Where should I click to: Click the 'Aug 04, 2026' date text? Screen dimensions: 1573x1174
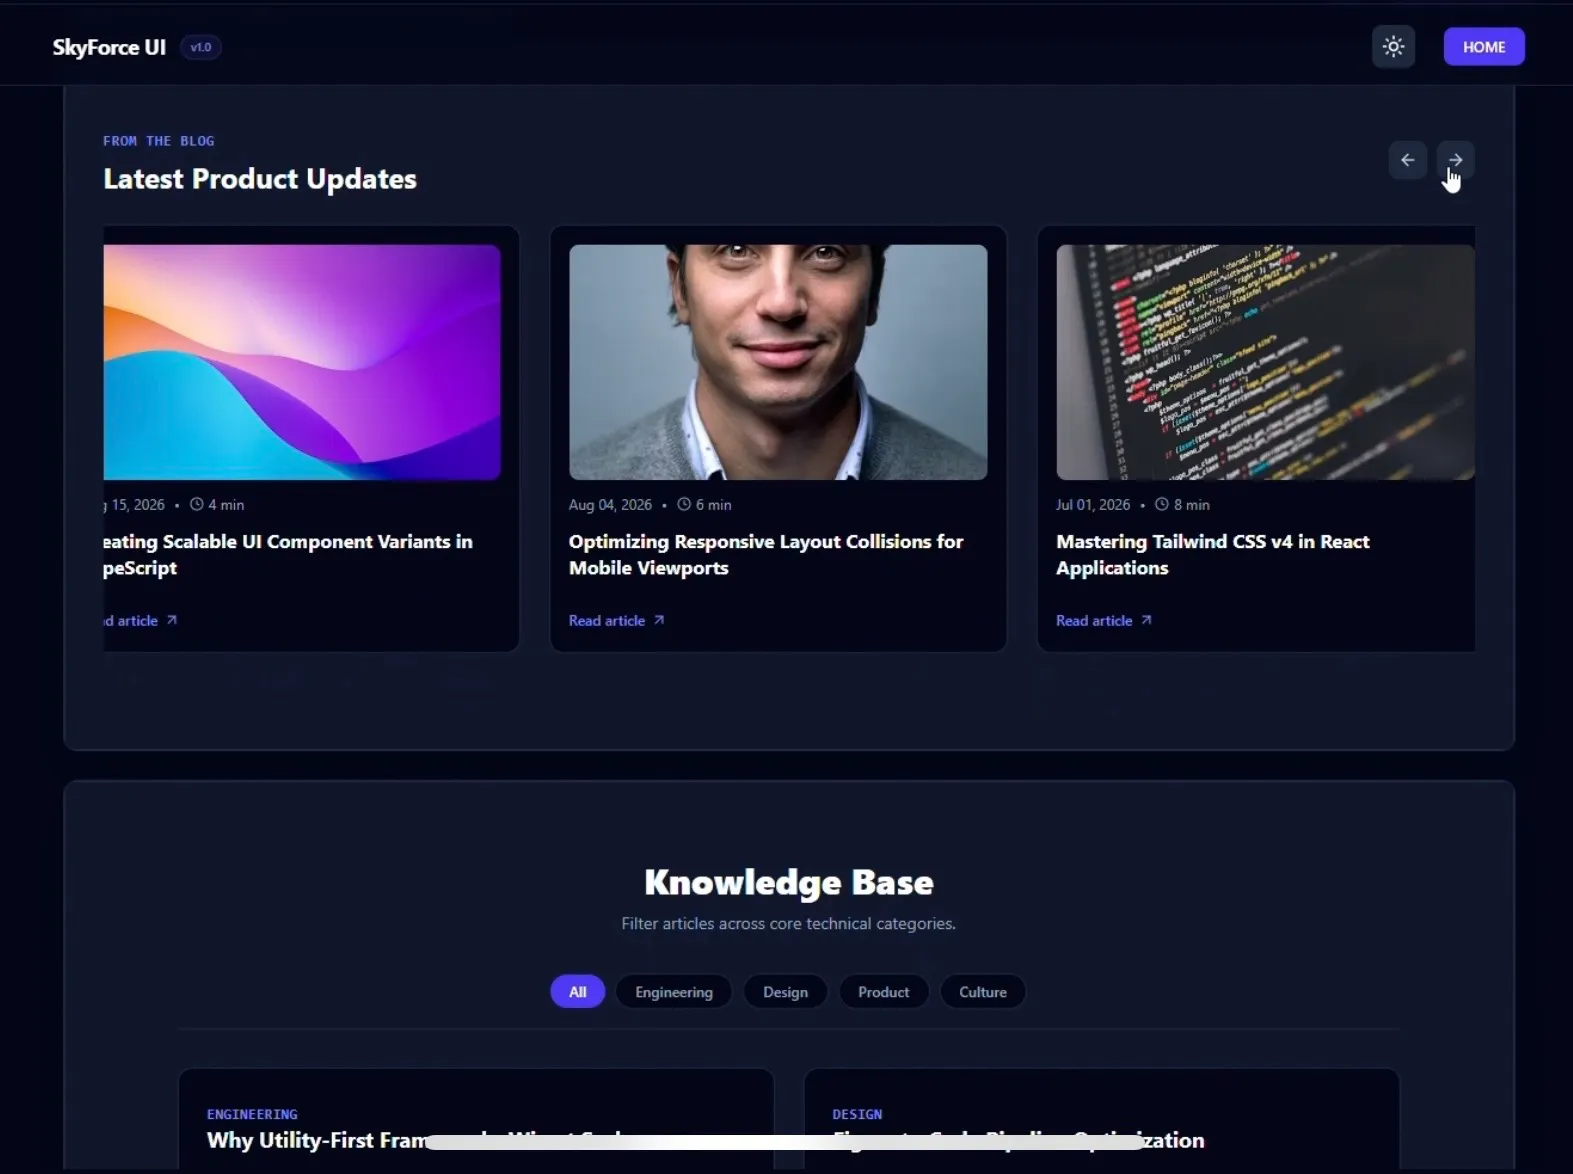click(610, 505)
